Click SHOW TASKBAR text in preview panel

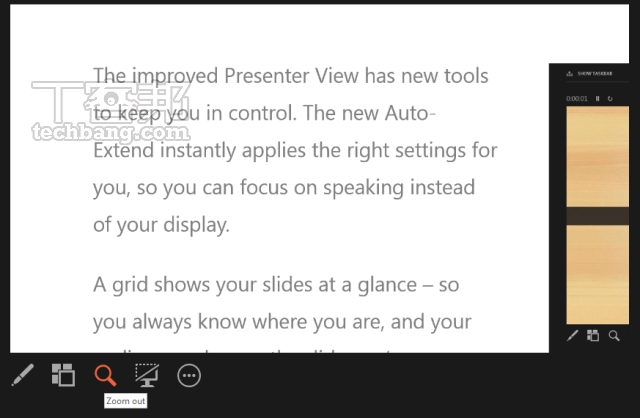coord(595,73)
